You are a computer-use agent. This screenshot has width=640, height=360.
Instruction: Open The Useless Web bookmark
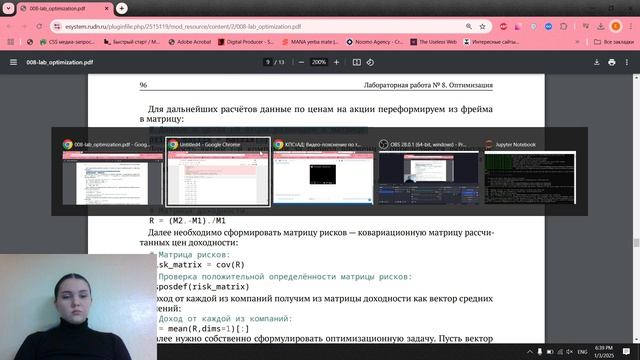[x=433, y=42]
